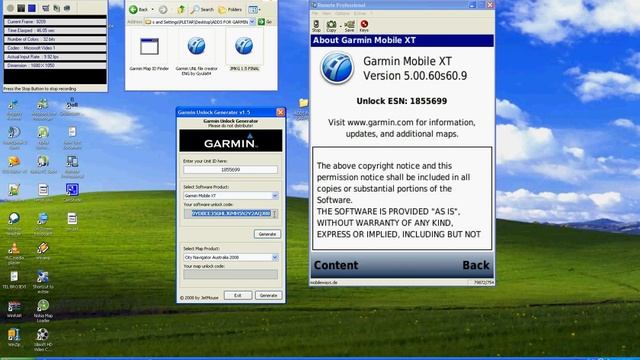This screenshot has width=640, height=360.
Task: Click the green Go button beside address
Action: point(265,22)
